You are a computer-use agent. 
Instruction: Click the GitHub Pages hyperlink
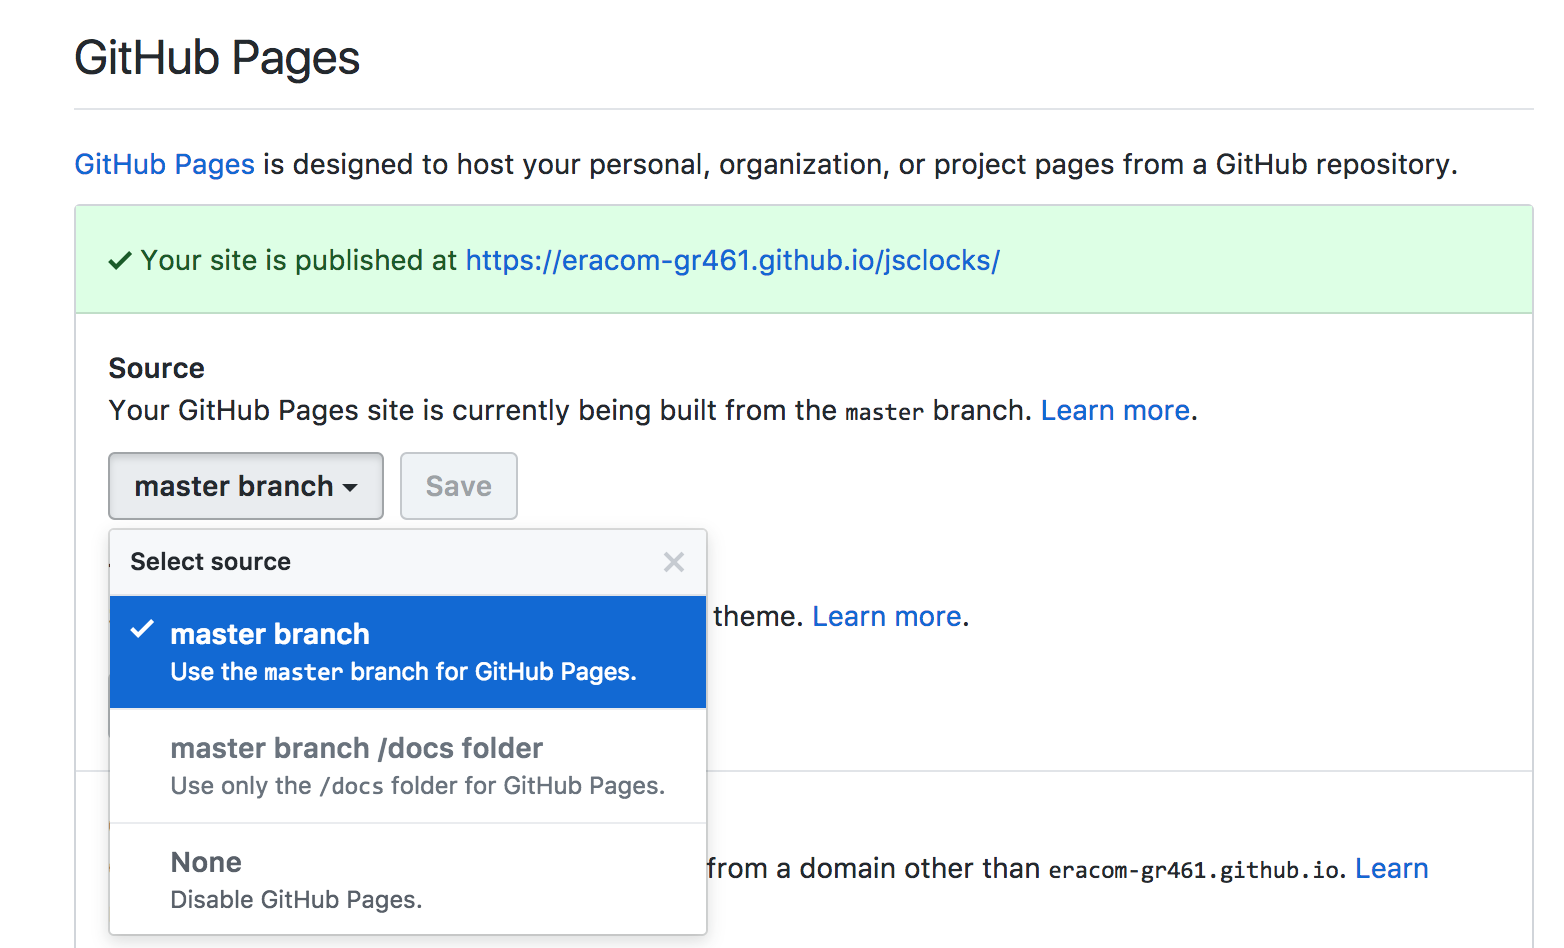click(164, 164)
